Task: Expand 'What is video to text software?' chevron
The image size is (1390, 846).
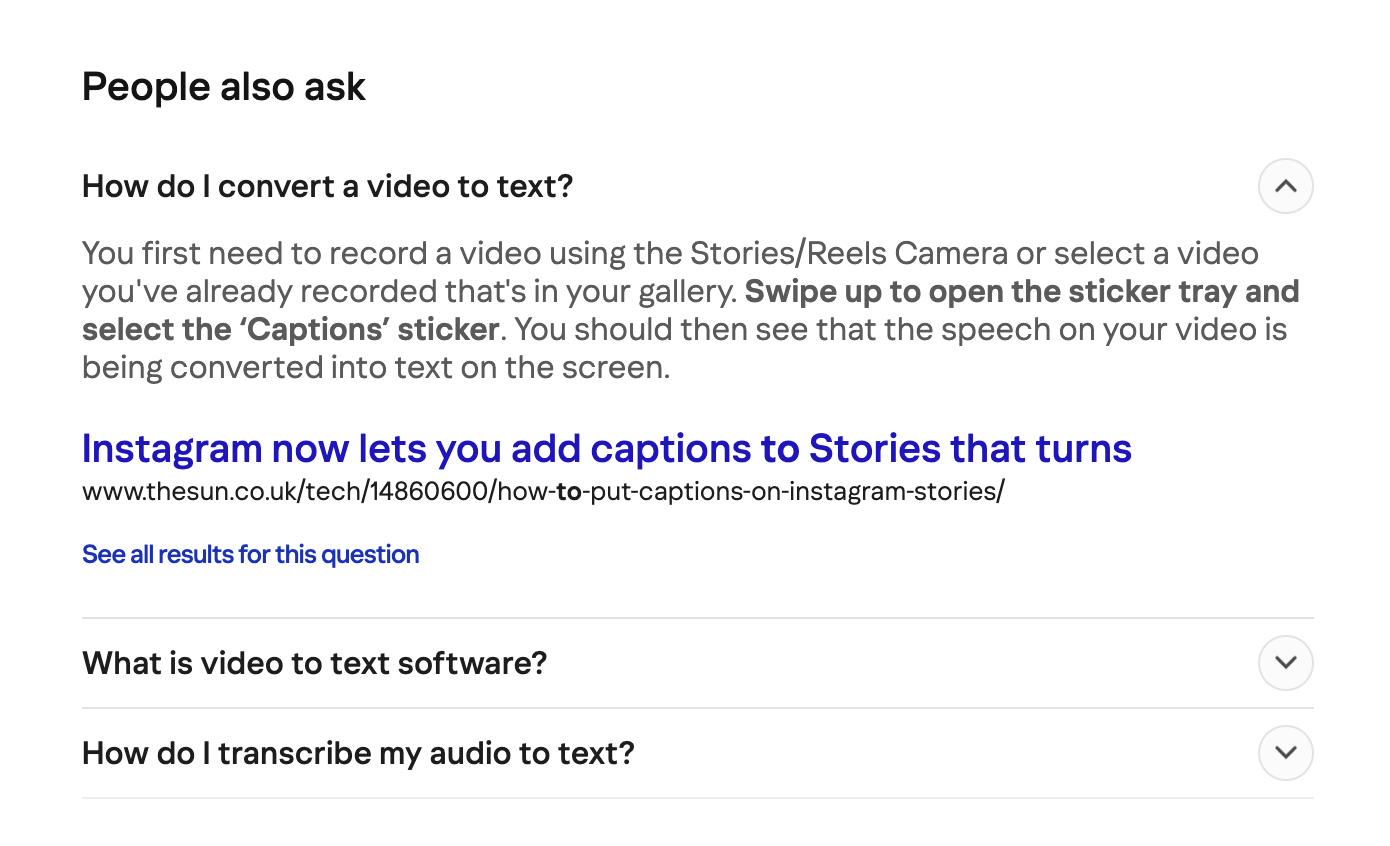Action: coord(1285,663)
